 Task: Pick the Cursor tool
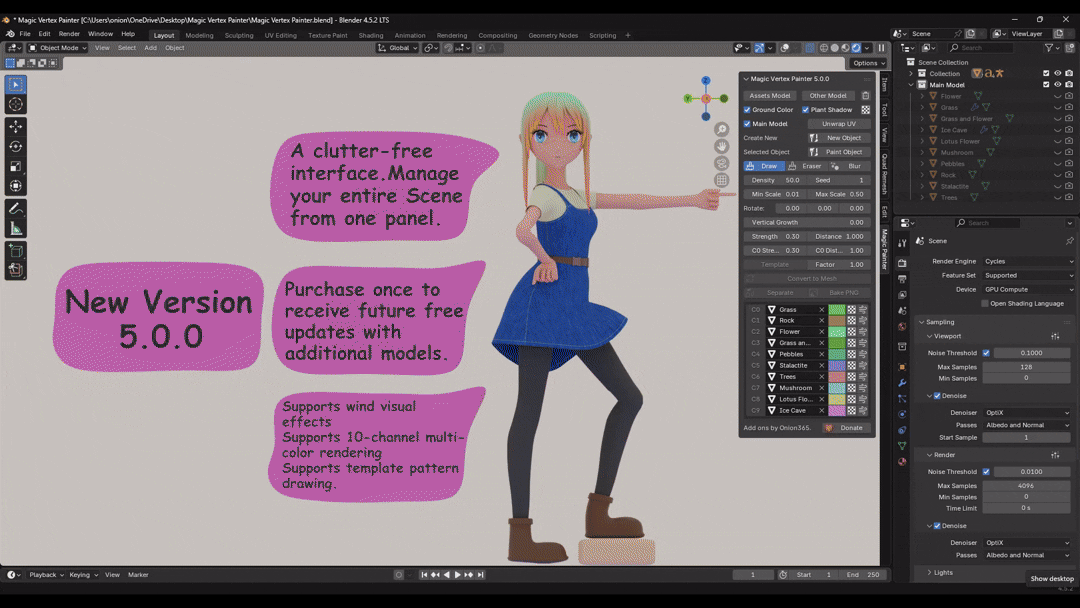(x=16, y=105)
